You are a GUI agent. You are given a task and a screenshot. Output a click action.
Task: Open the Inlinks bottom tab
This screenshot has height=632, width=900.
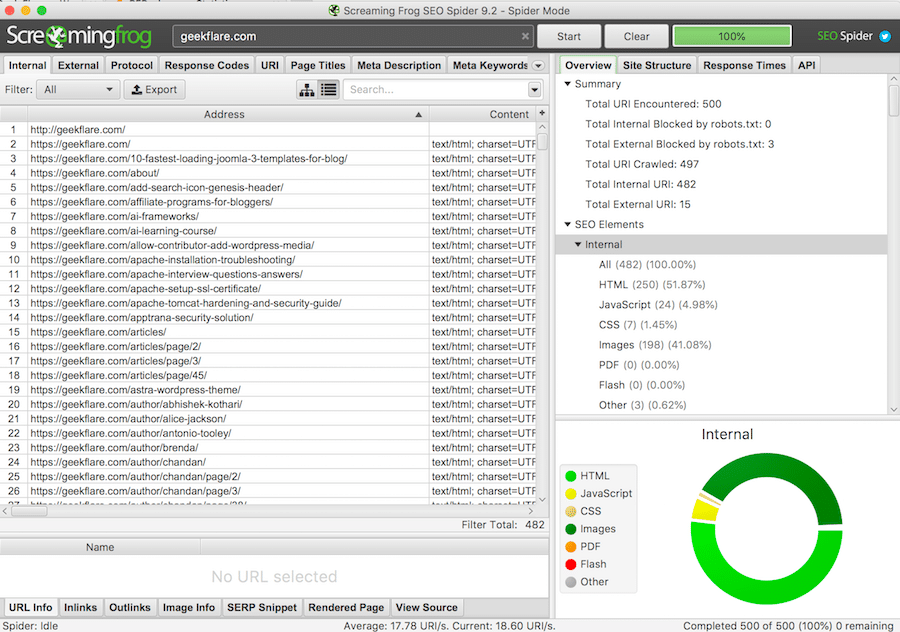click(80, 607)
